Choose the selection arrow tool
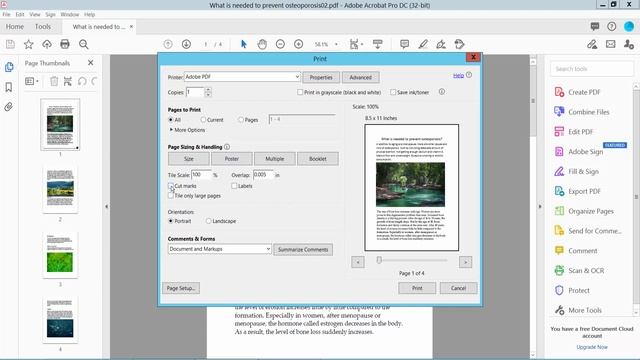The height and width of the screenshot is (360, 640). (244, 44)
